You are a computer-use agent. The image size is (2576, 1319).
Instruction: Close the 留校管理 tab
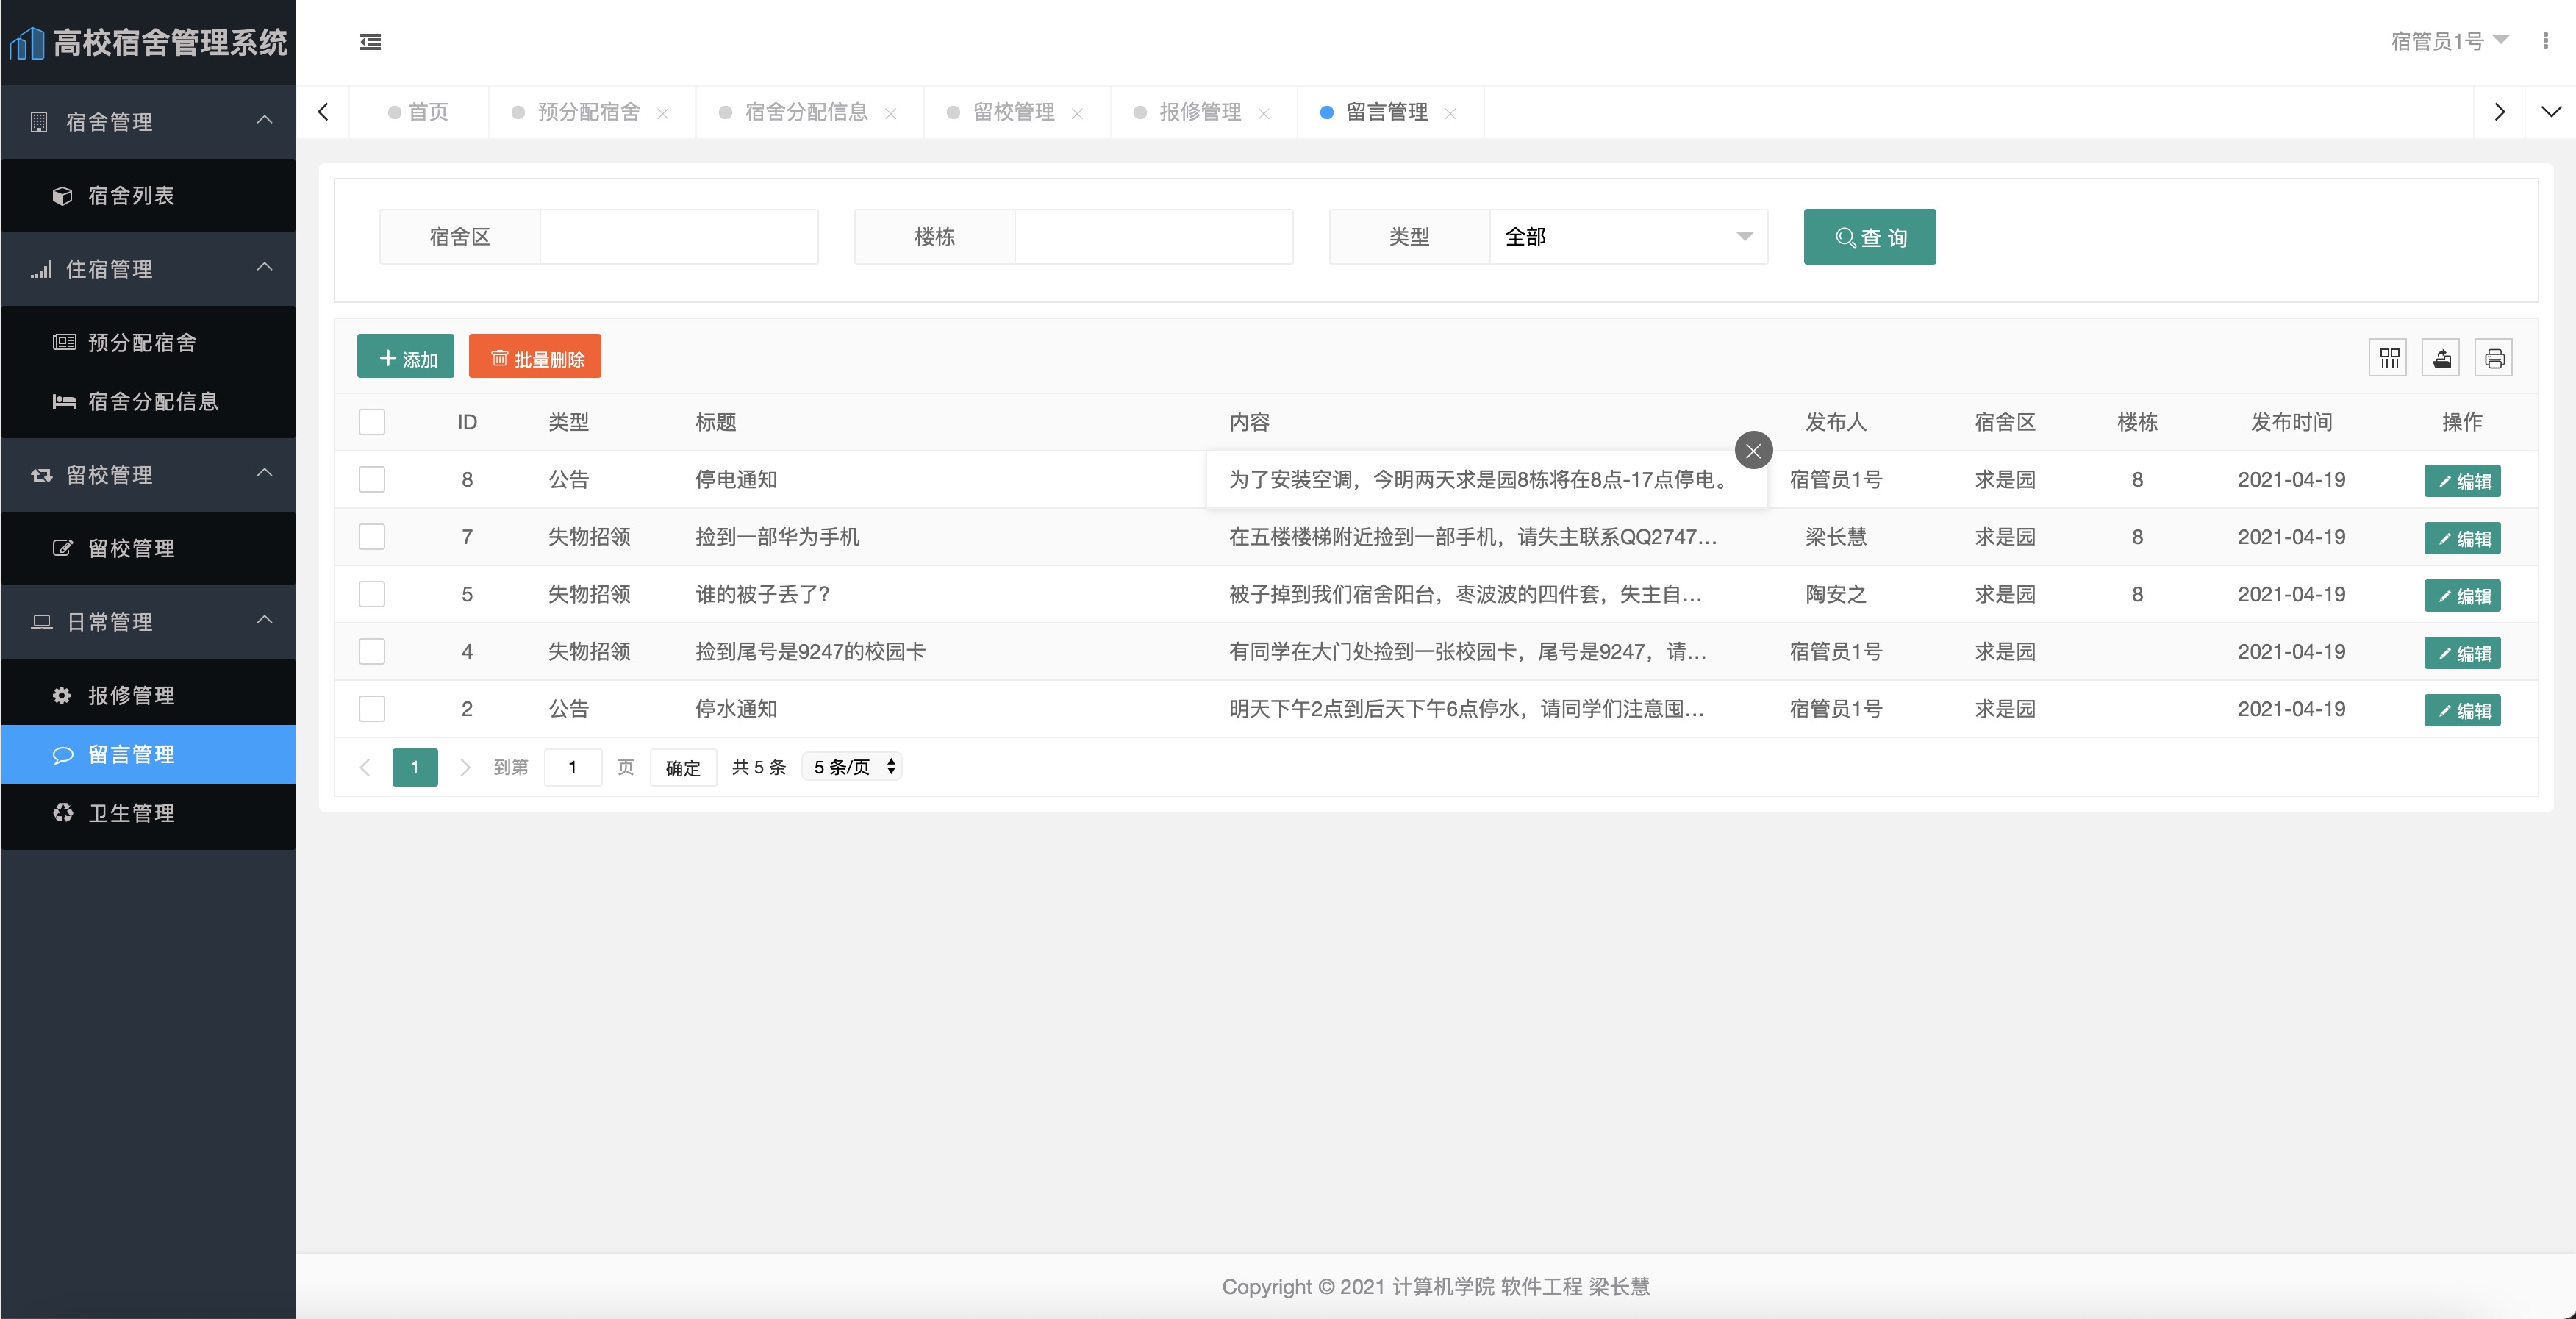[x=1077, y=114]
